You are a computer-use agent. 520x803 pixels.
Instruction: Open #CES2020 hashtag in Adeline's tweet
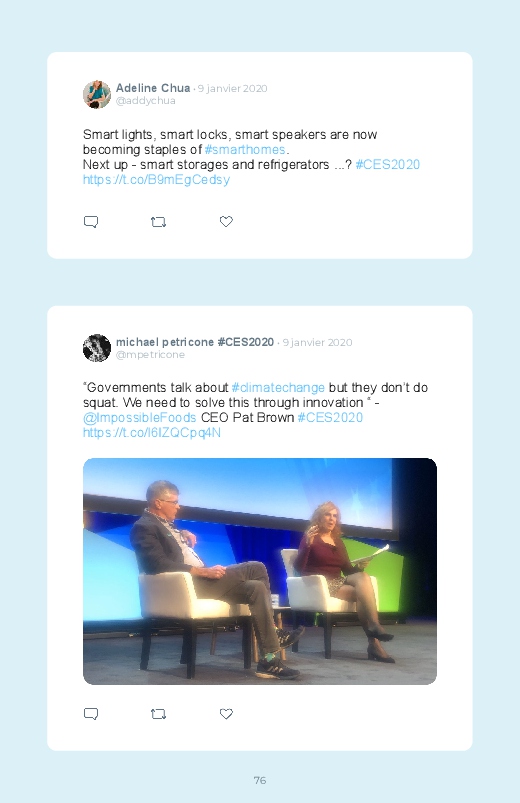point(387,164)
